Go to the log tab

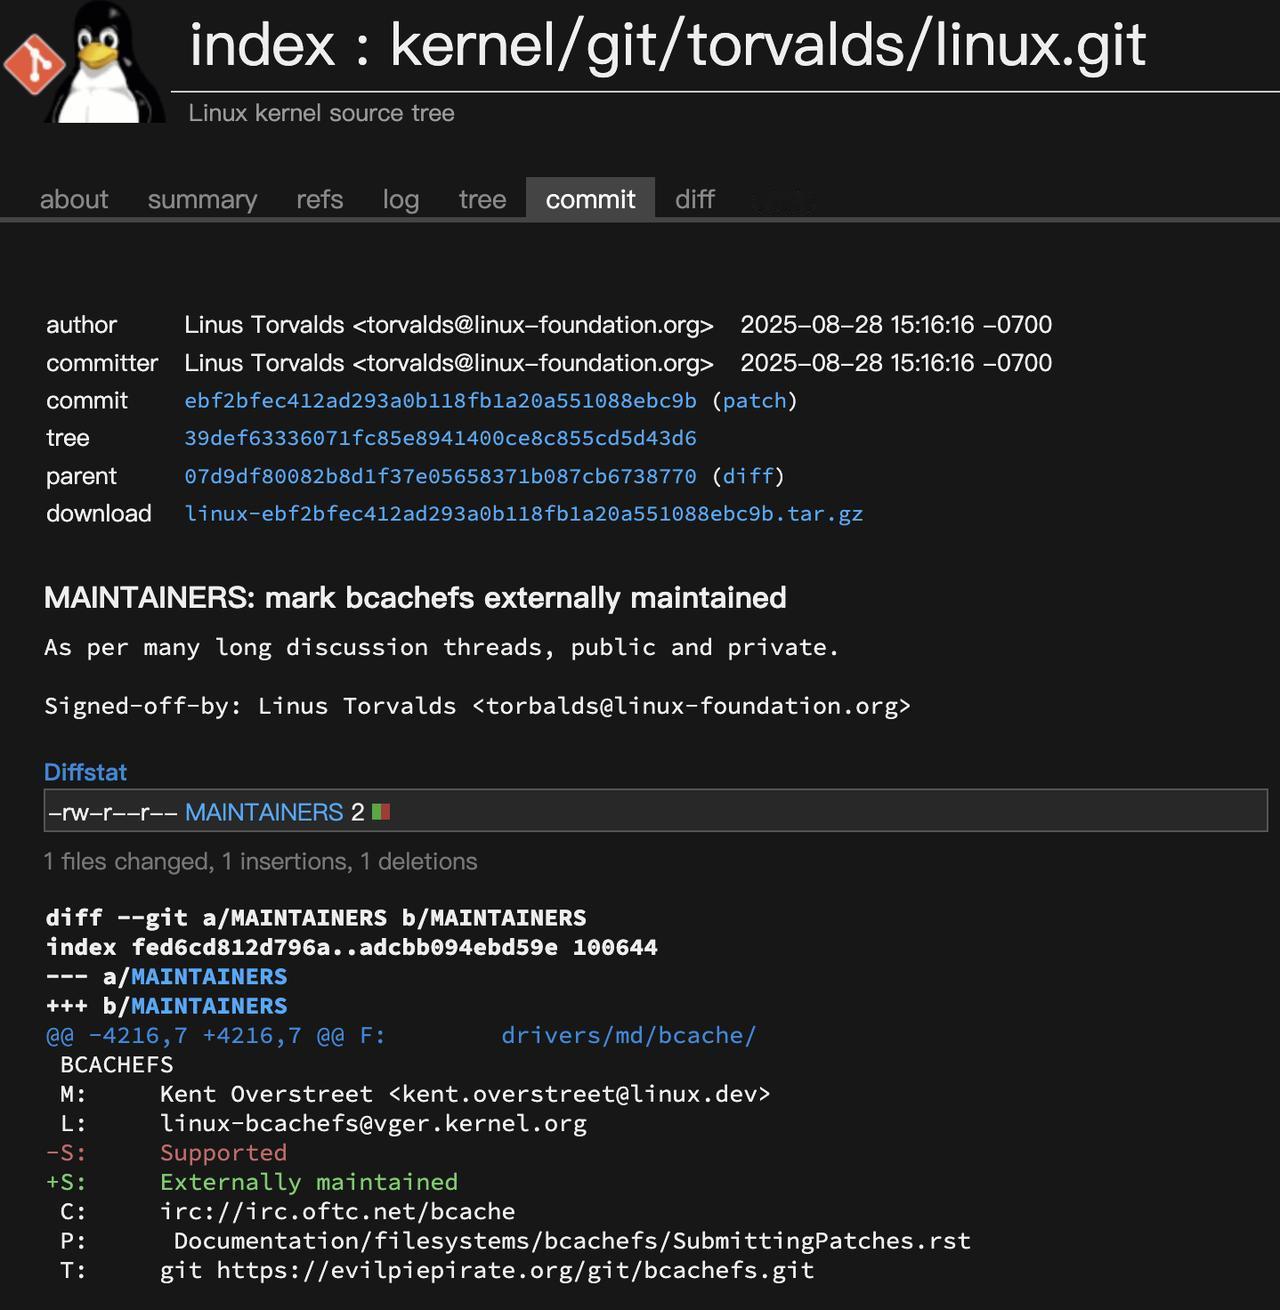(400, 199)
